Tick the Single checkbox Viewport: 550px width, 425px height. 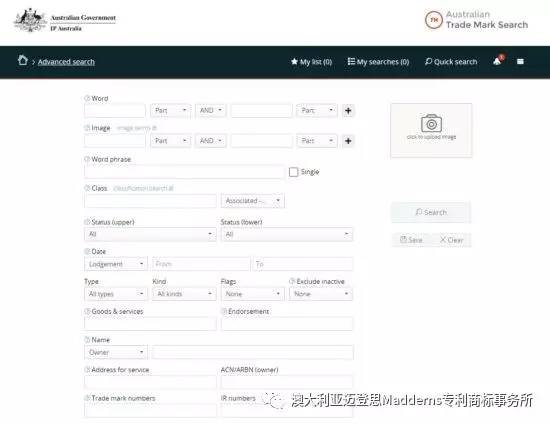293,172
